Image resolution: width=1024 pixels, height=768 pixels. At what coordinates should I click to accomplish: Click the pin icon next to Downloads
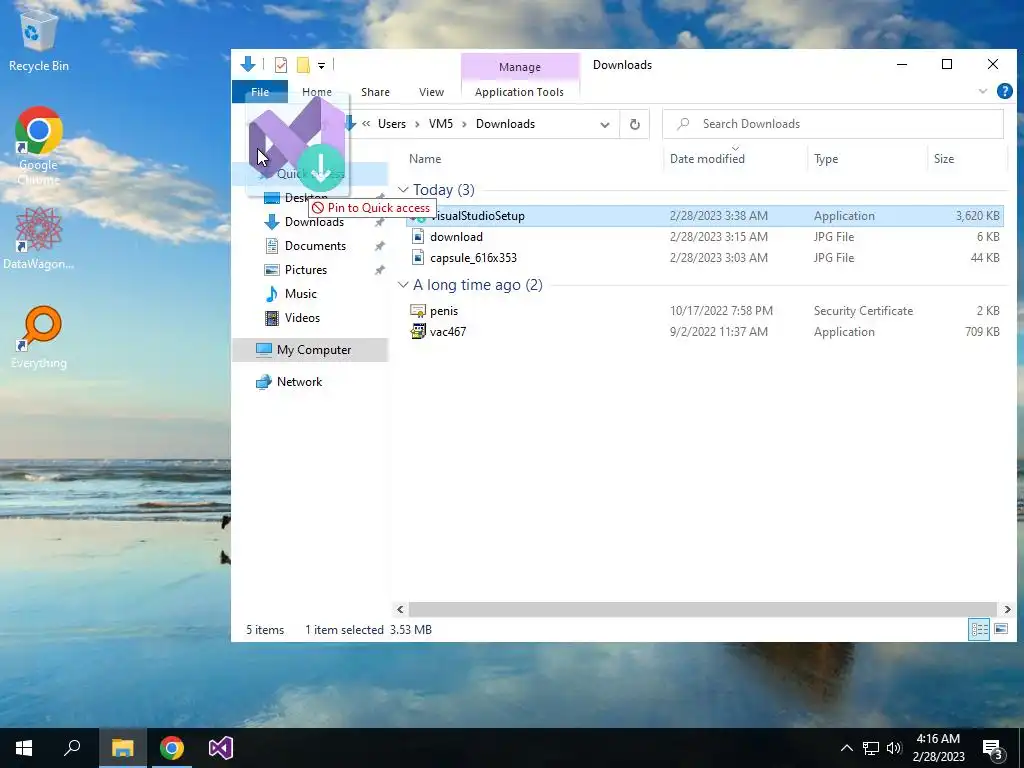379,223
